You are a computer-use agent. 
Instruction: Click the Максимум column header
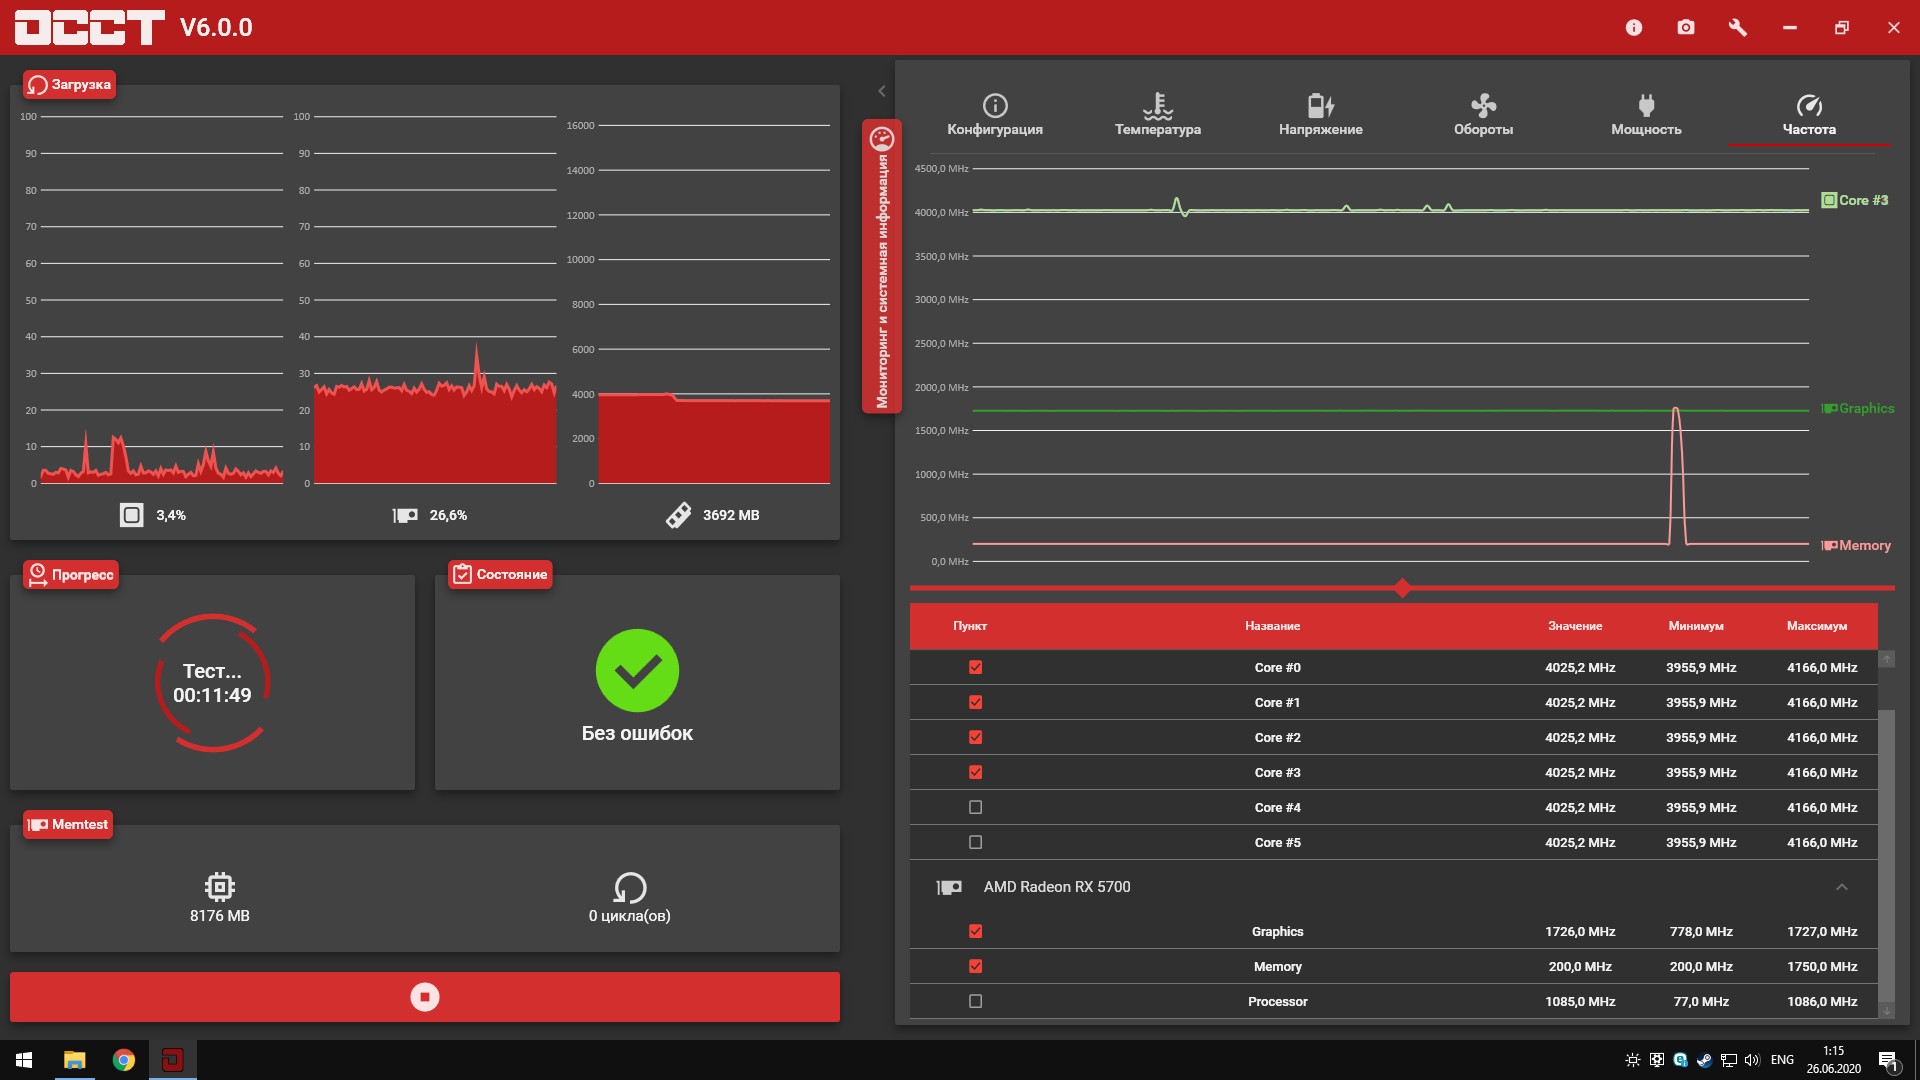[x=1817, y=626]
